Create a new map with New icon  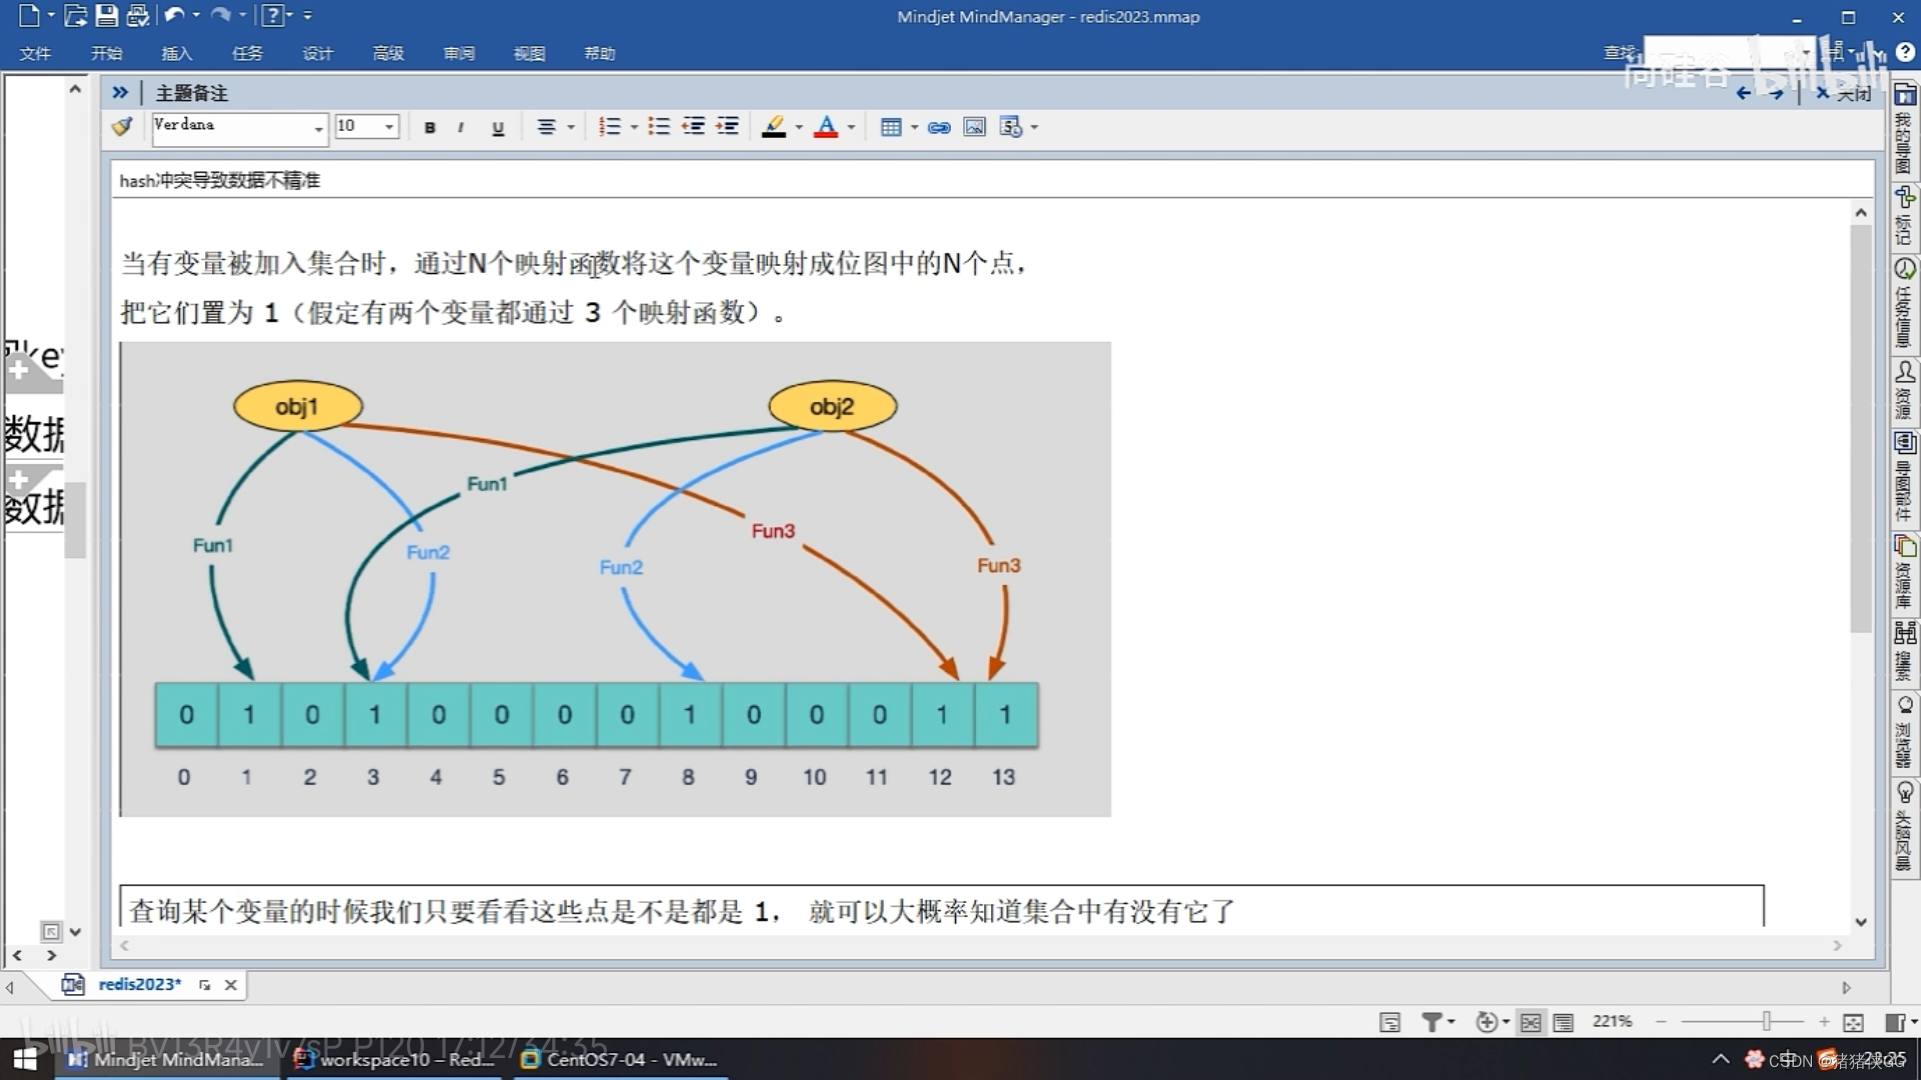(29, 15)
